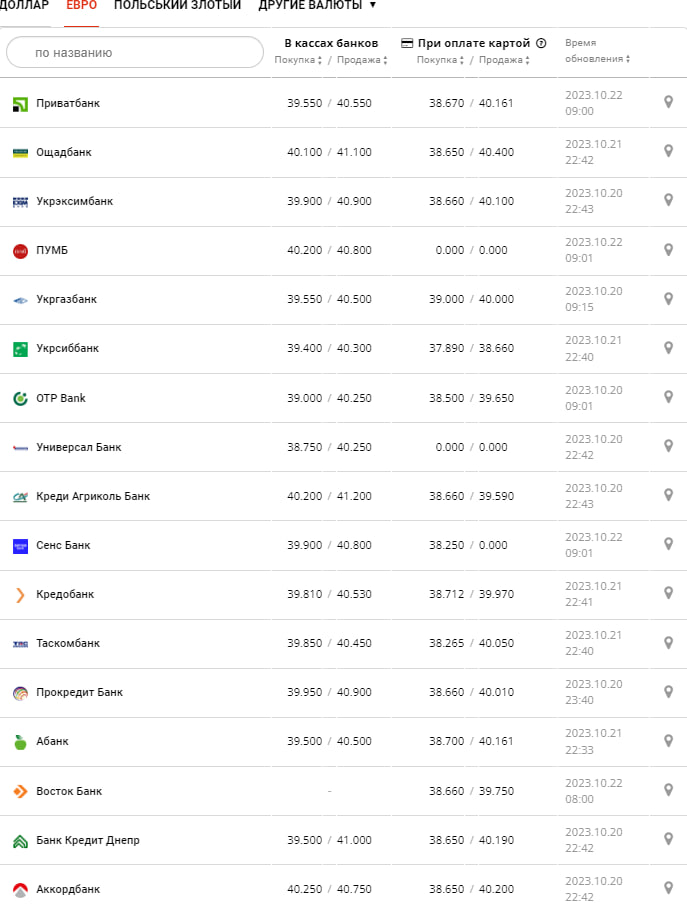Click the Абанк green apple logo
The width and height of the screenshot is (687, 911).
[x=20, y=742]
